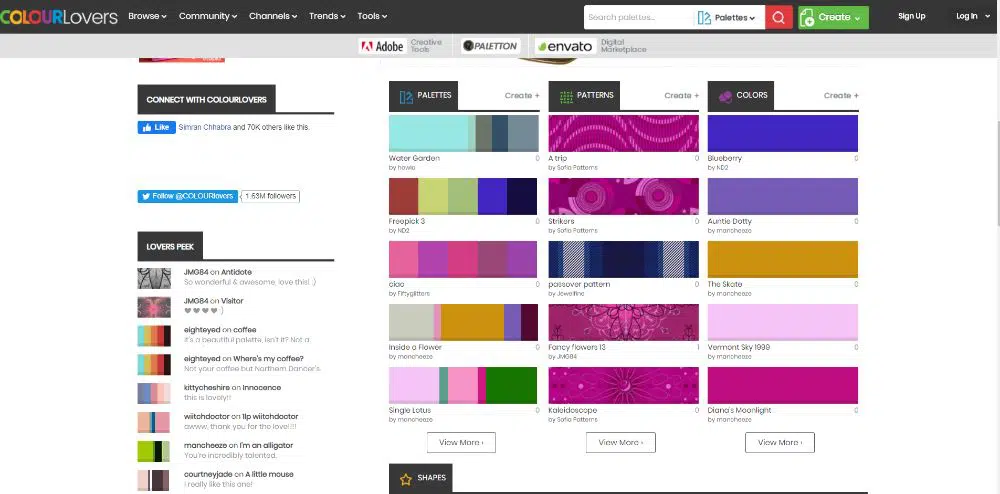Open the Kaleidoscope pattern thumbnail
Screen dimensions: 1000x494
(x=623, y=386)
